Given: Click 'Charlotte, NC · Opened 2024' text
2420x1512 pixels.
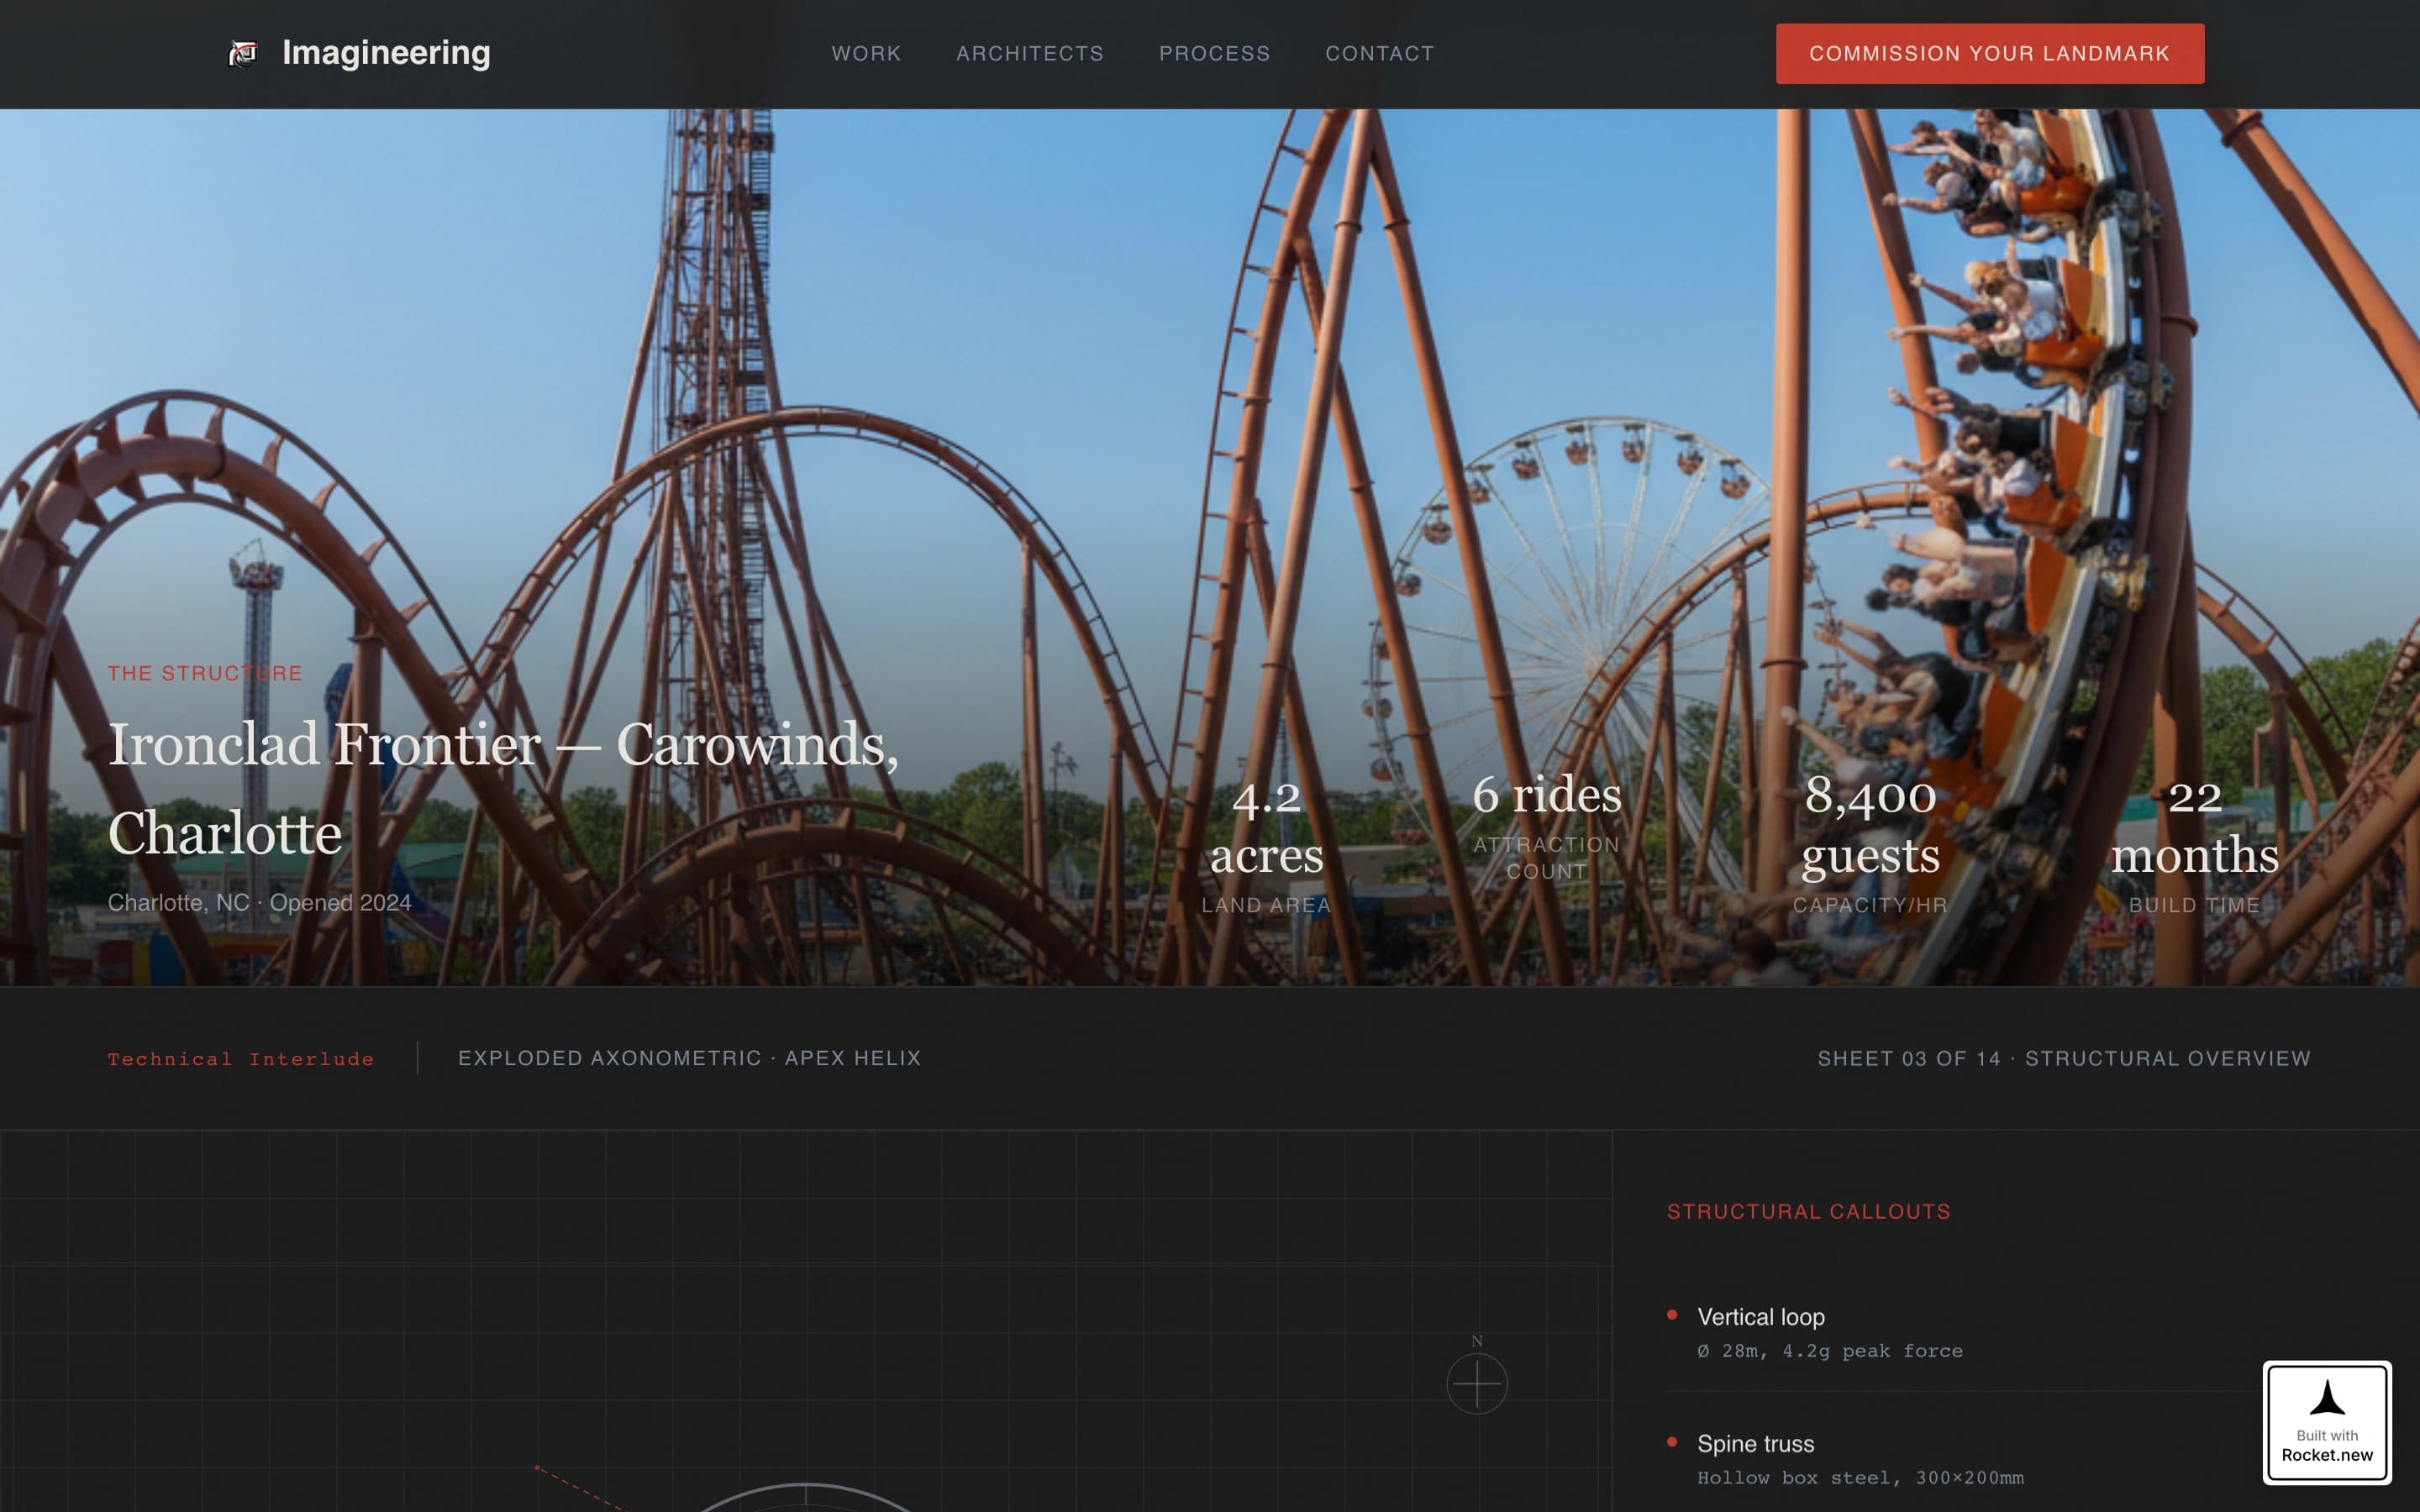Looking at the screenshot, I should pos(259,902).
